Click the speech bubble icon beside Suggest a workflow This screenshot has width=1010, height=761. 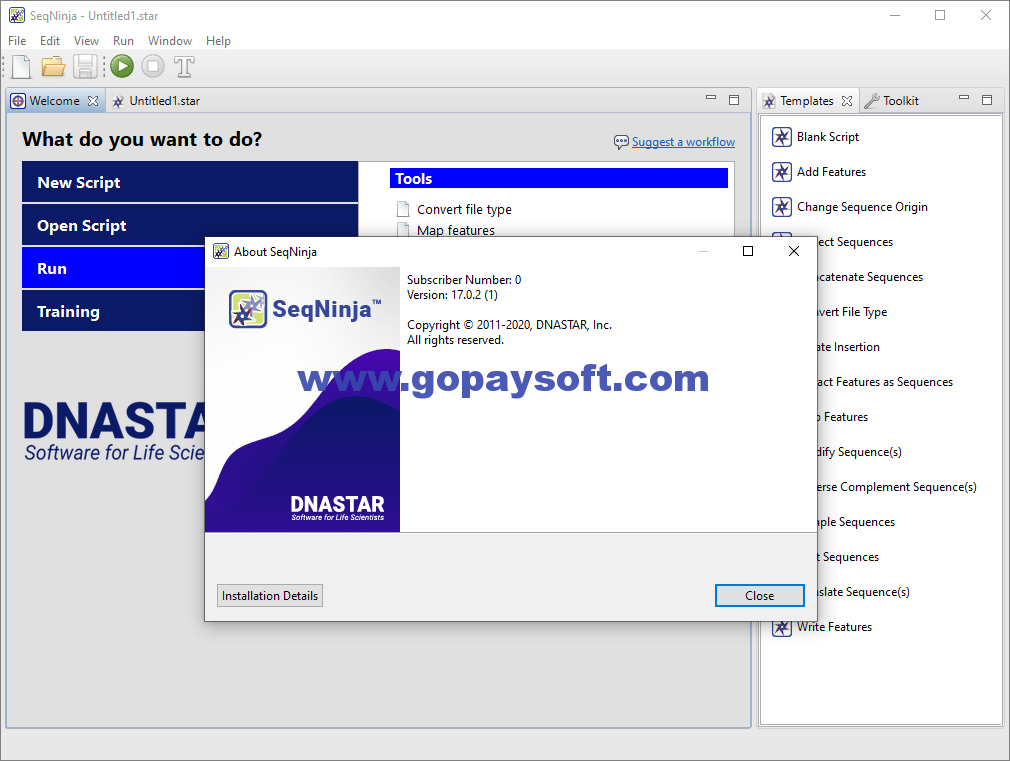point(621,142)
